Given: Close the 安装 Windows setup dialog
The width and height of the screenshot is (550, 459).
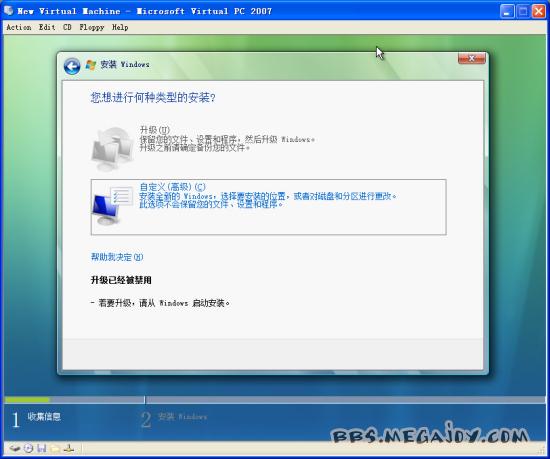Looking at the screenshot, I should (x=471, y=59).
